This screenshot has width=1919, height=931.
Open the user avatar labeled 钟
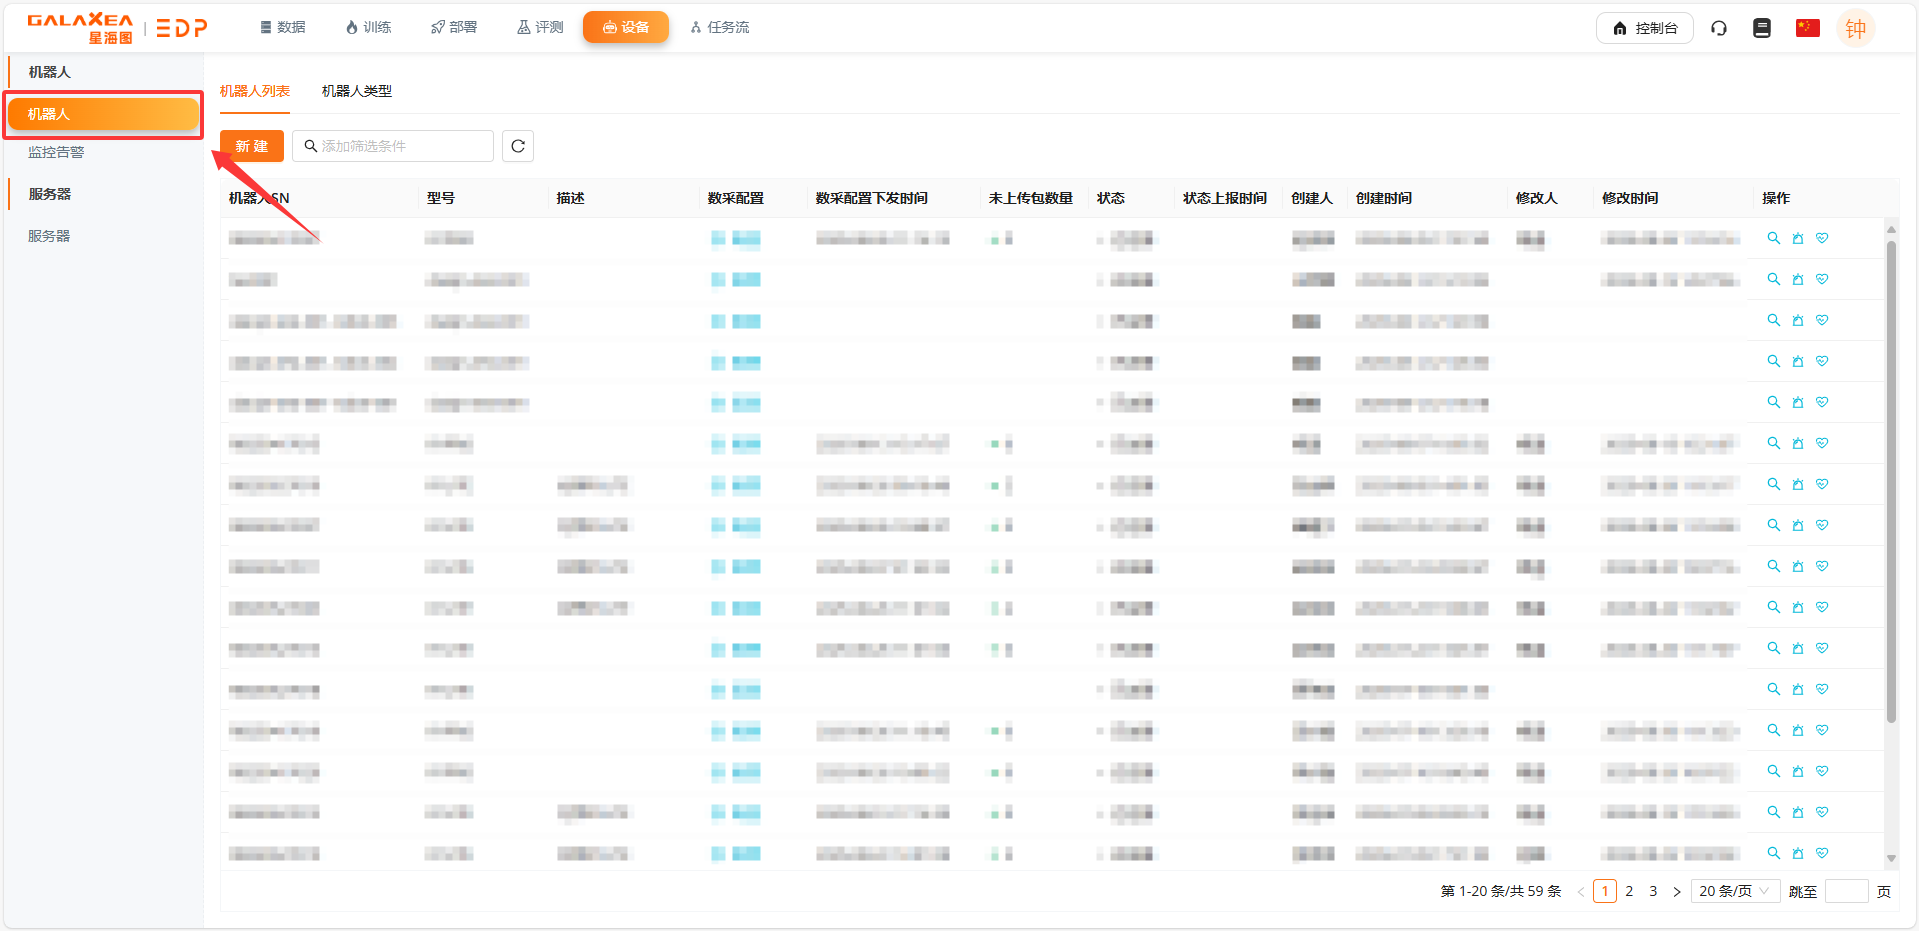1855,28
